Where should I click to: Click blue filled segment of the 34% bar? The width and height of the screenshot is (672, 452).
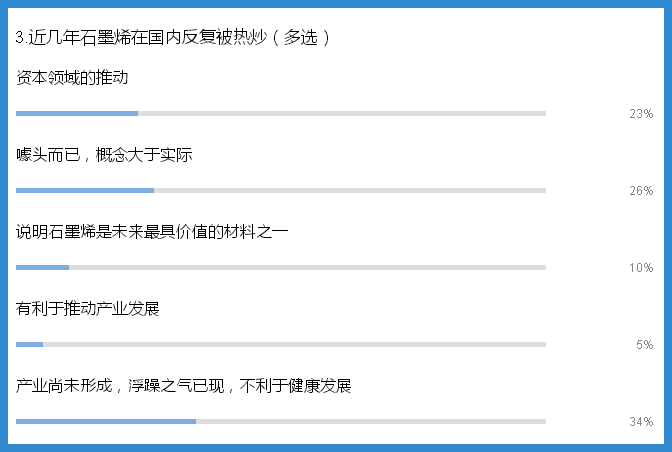tap(106, 421)
